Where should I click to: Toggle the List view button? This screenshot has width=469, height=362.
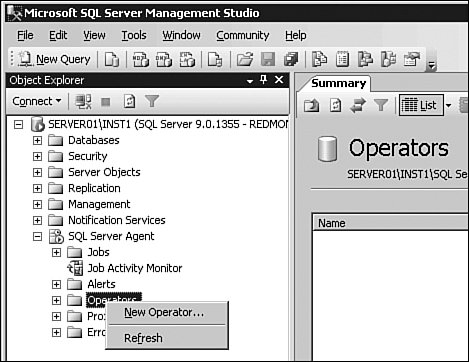coord(421,105)
